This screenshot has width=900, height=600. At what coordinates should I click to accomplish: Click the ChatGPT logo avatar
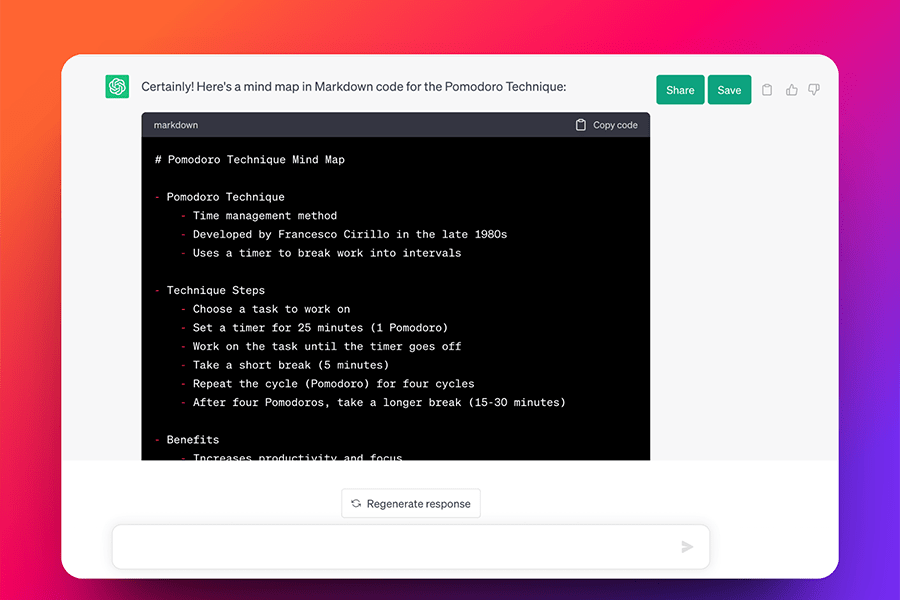pos(117,87)
